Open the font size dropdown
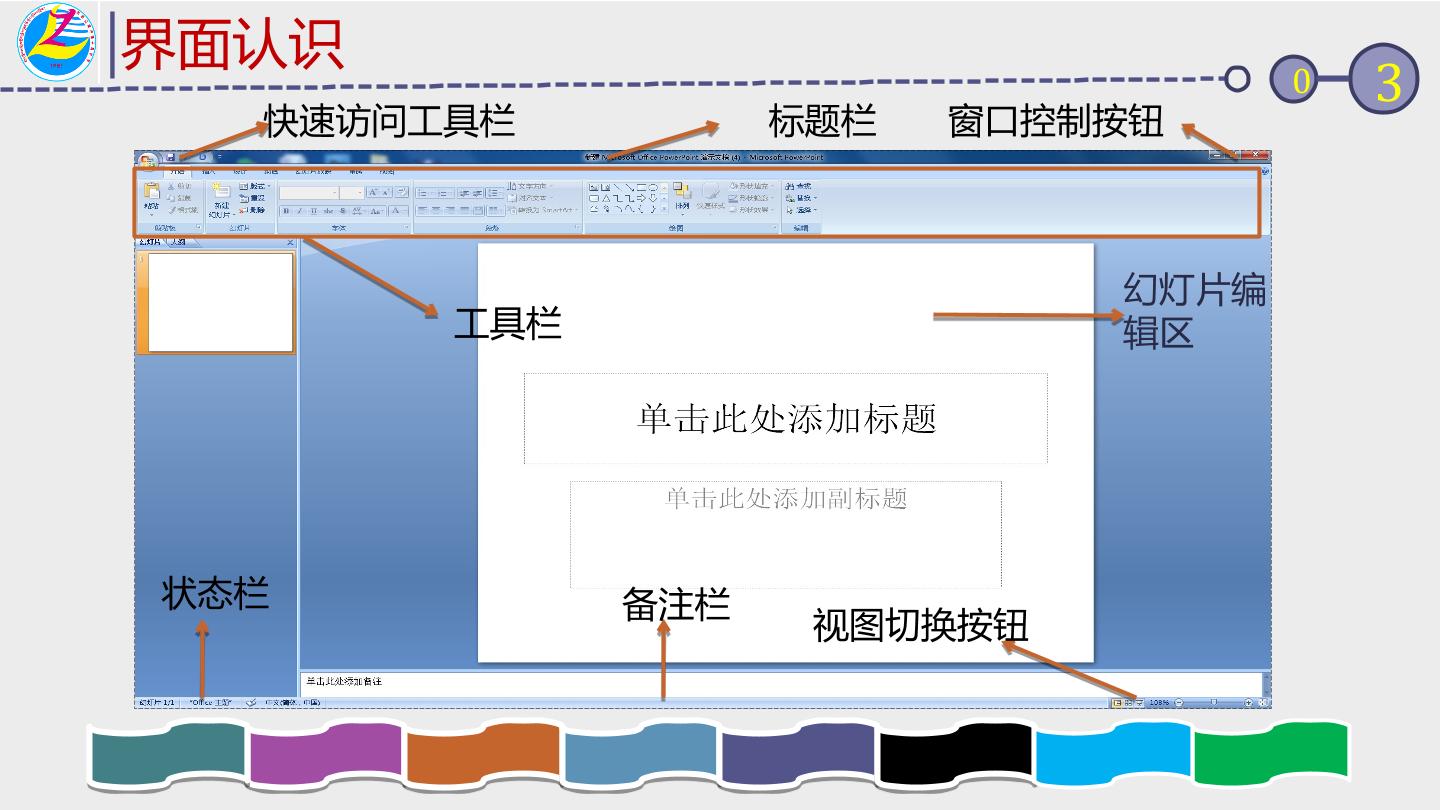 pyautogui.click(x=359, y=192)
